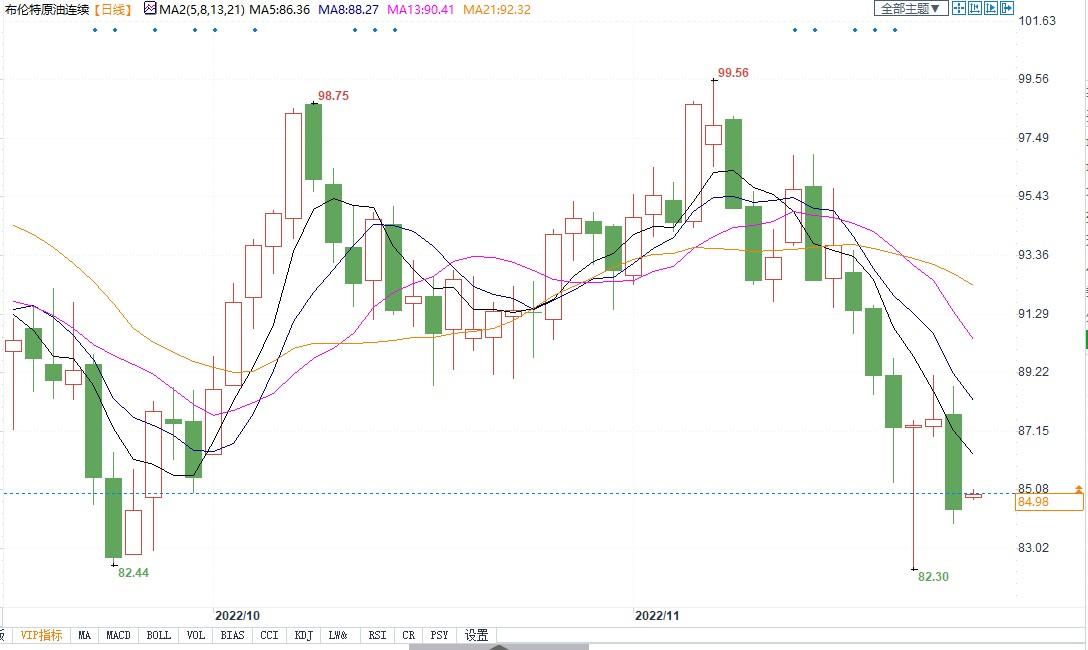This screenshot has width=1088, height=650.
Task: Show the VOL indicator tab
Action: [x=196, y=635]
